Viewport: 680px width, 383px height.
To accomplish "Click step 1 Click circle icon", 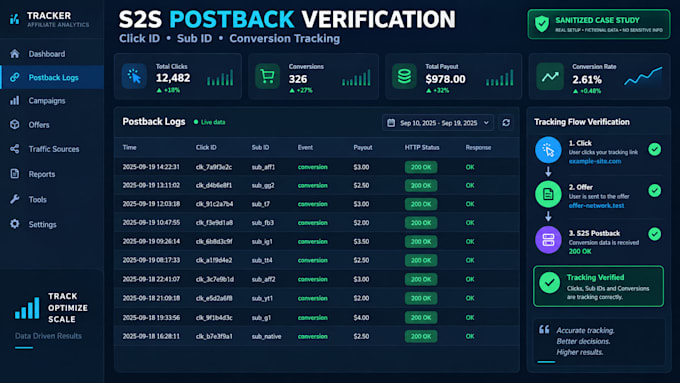I will (548, 150).
